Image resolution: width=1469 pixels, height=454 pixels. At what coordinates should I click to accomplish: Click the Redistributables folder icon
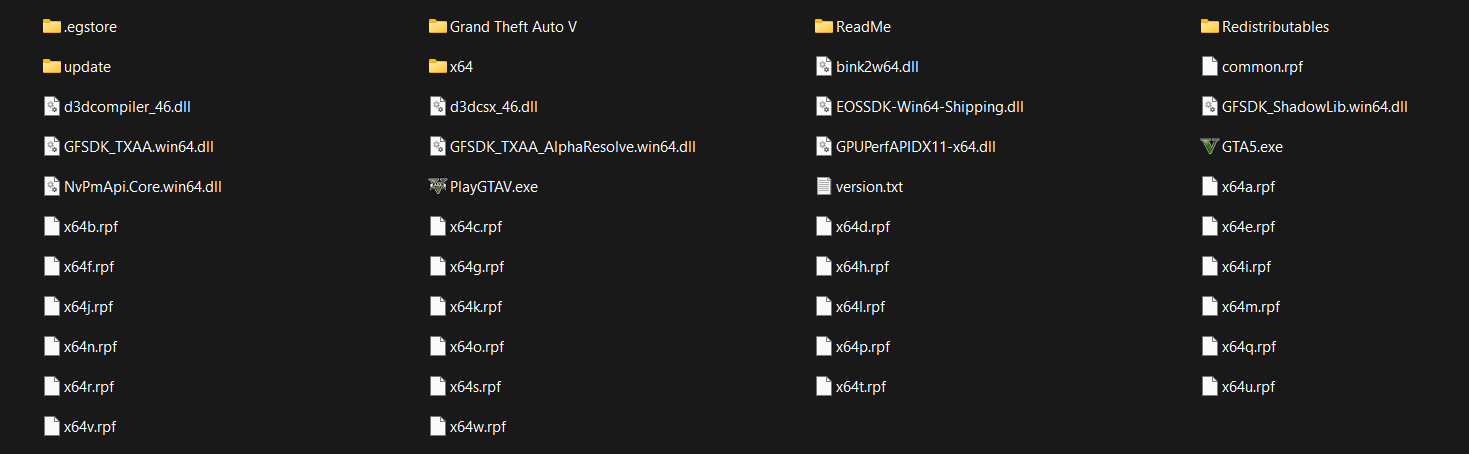coord(1209,27)
